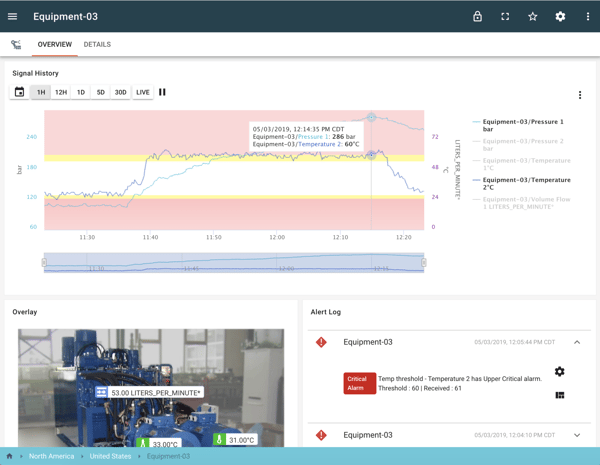Open the calendar date picker

19,92
